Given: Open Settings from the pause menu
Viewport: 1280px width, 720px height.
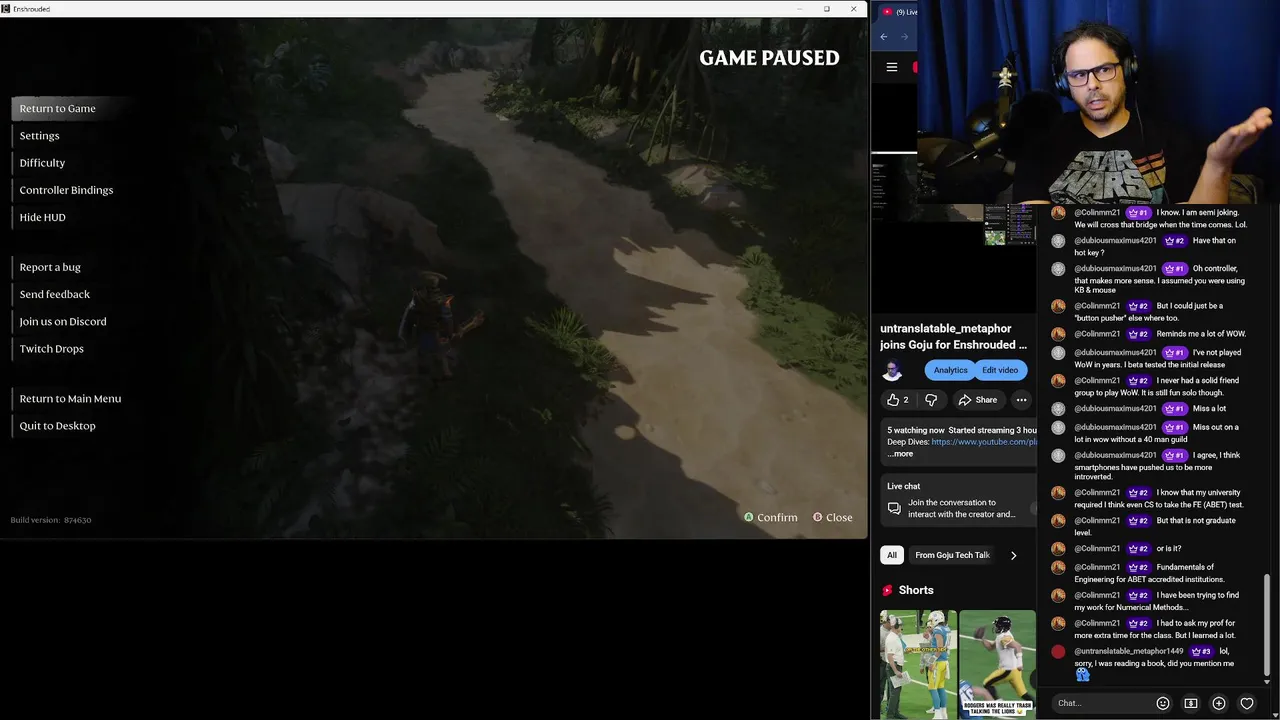Looking at the screenshot, I should 40,136.
